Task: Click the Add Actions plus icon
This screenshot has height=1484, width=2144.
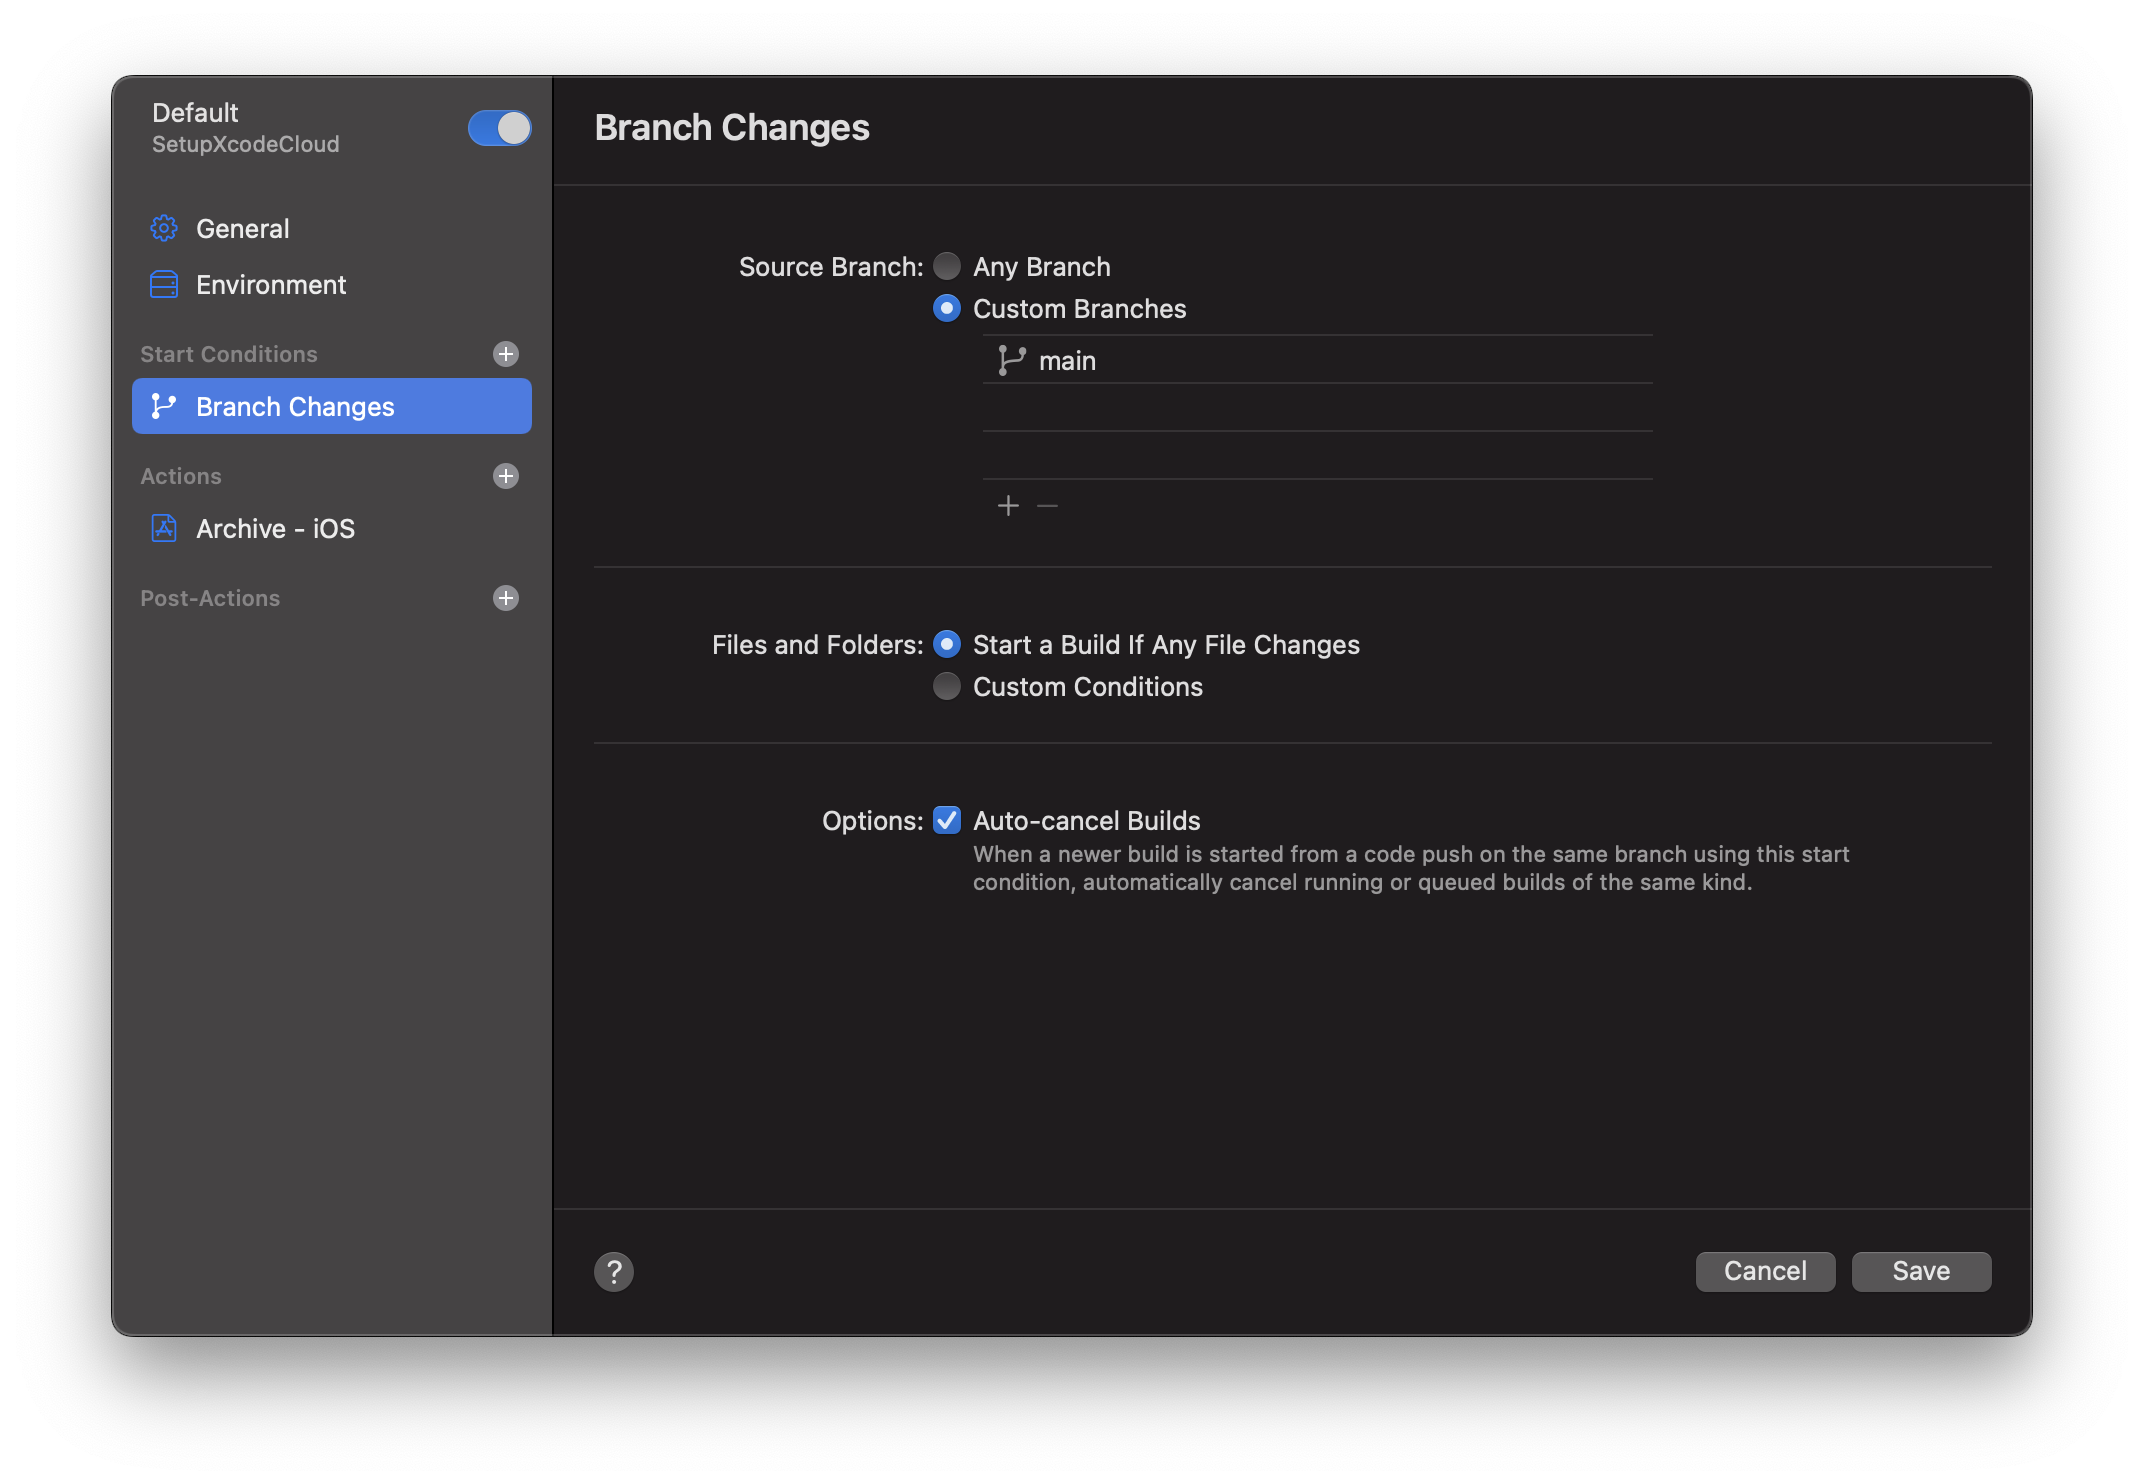Action: tap(507, 474)
